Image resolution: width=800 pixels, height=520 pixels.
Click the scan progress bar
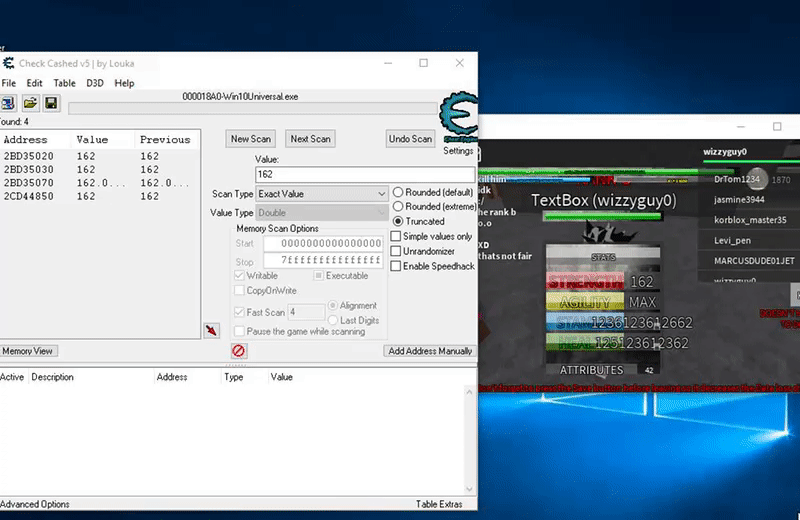click(253, 109)
